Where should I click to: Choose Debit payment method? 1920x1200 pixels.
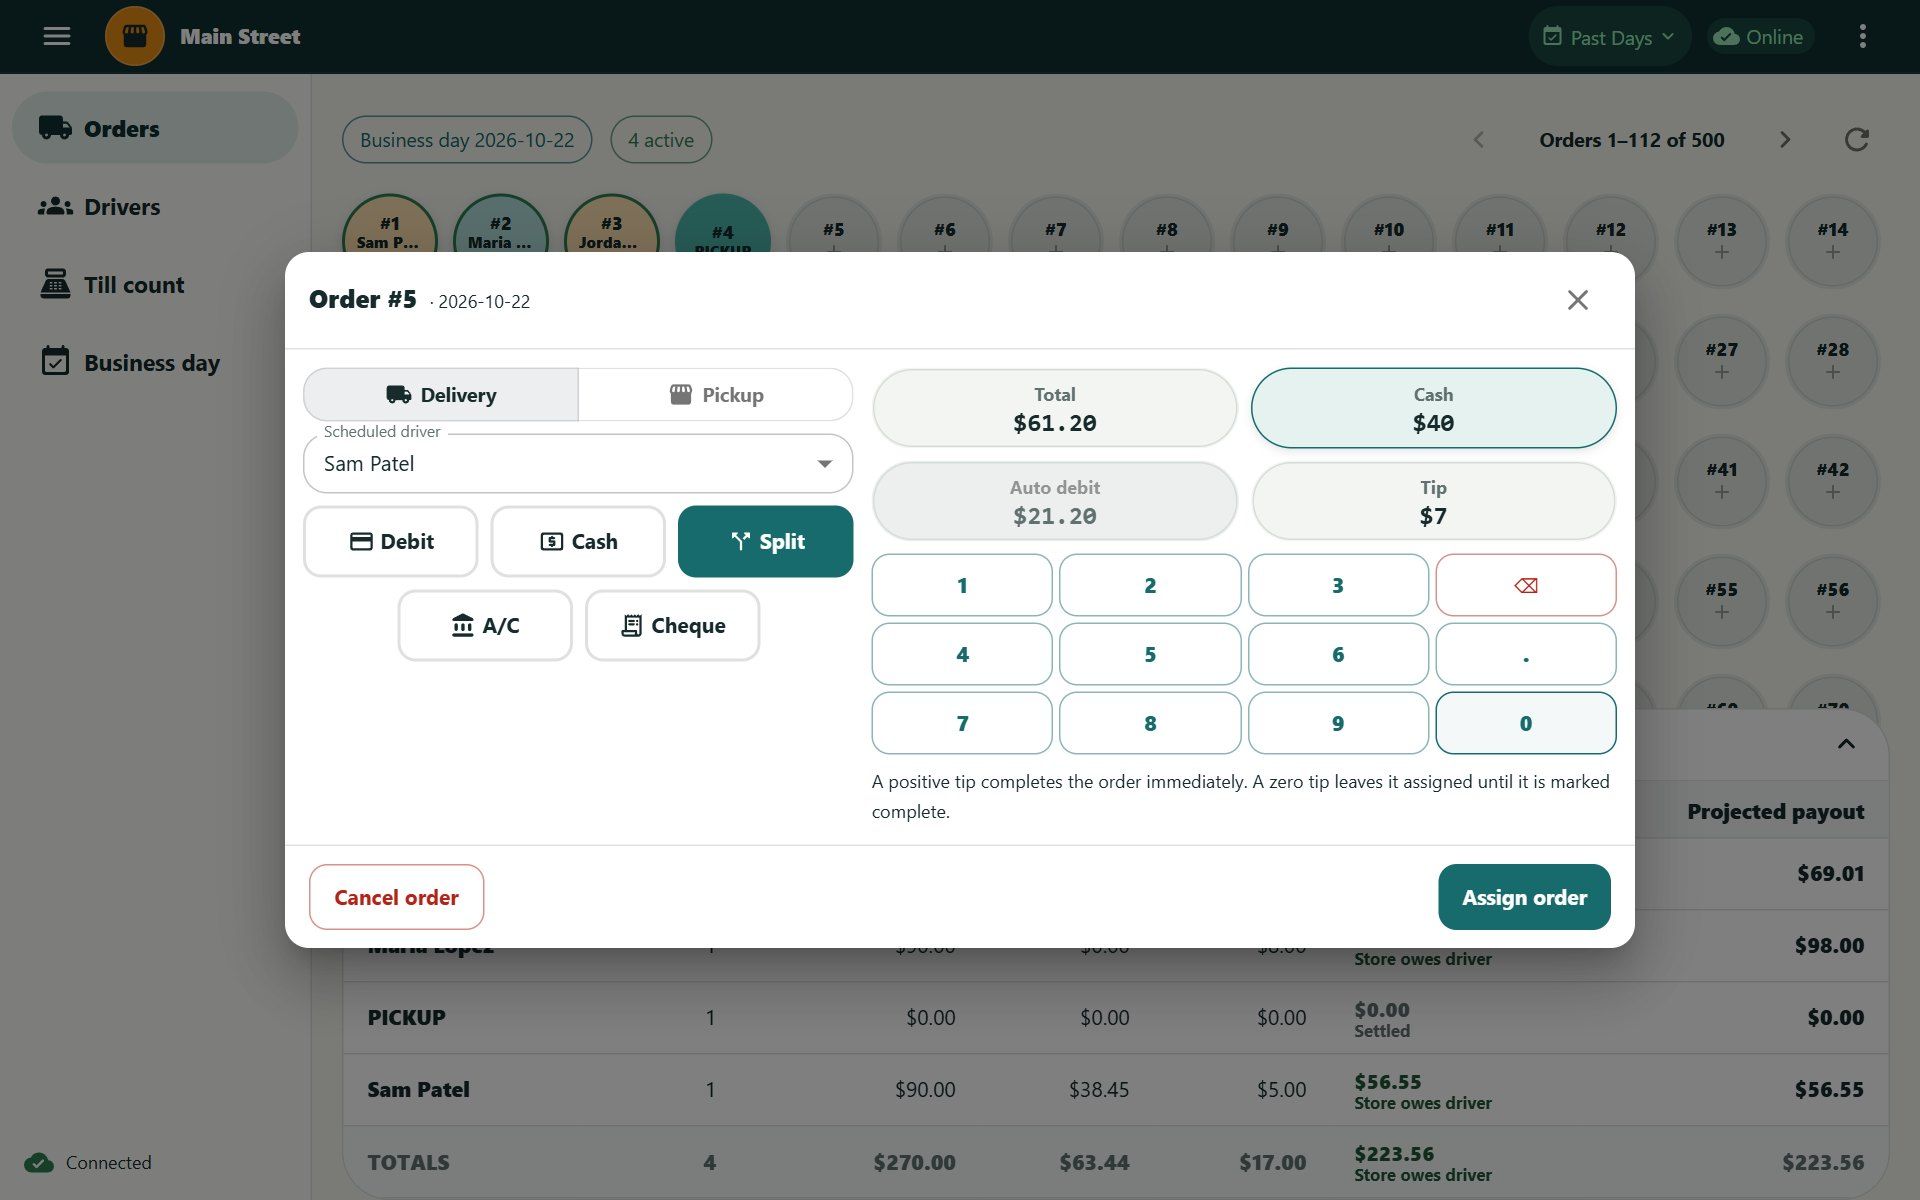click(x=391, y=541)
